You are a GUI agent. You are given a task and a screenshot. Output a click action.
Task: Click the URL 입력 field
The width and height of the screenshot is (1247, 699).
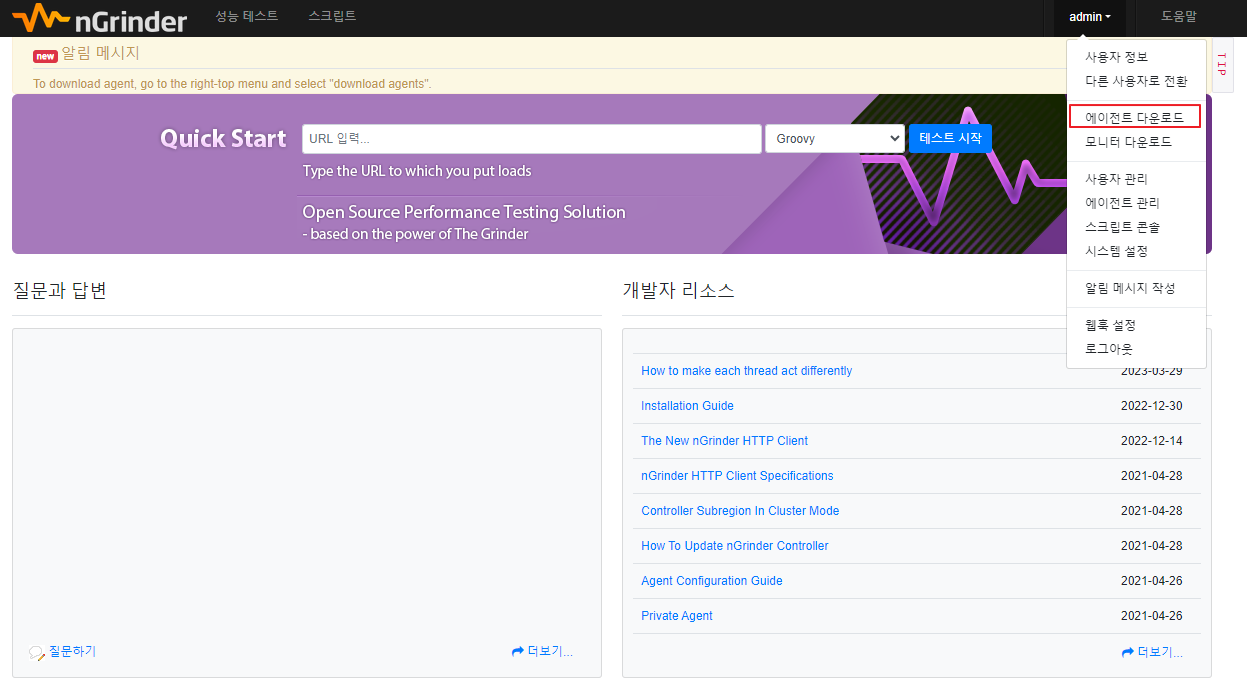point(532,139)
